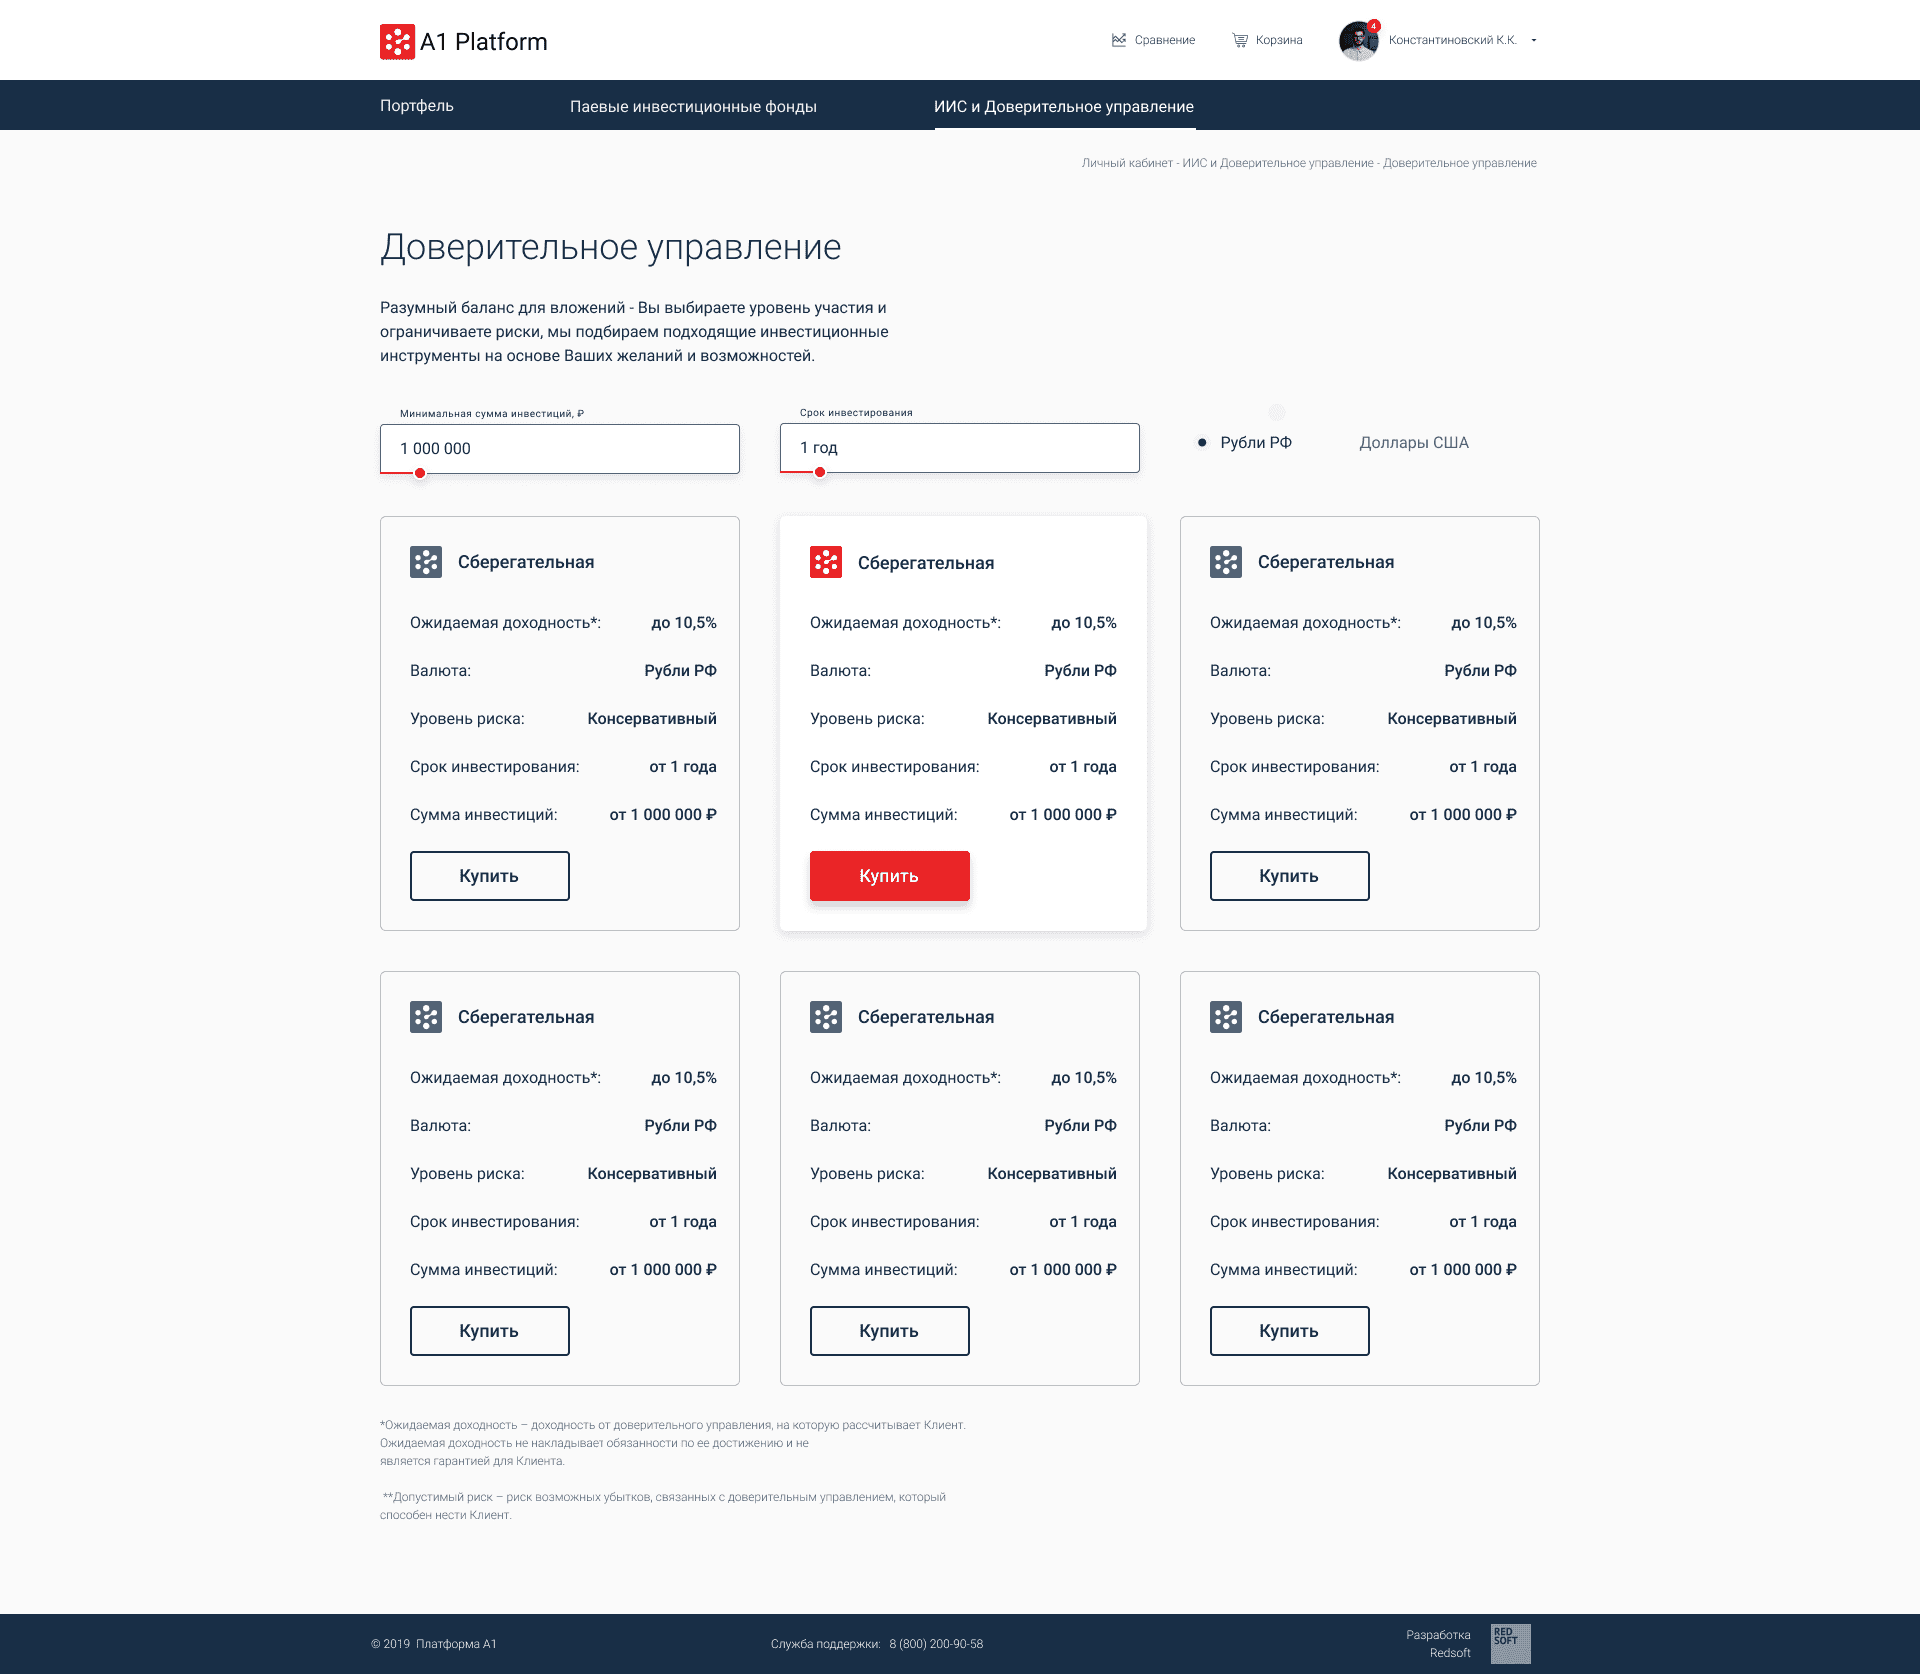Click the Сравнение link text
This screenshot has height=1674, width=1920.
pyautogui.click(x=1165, y=40)
